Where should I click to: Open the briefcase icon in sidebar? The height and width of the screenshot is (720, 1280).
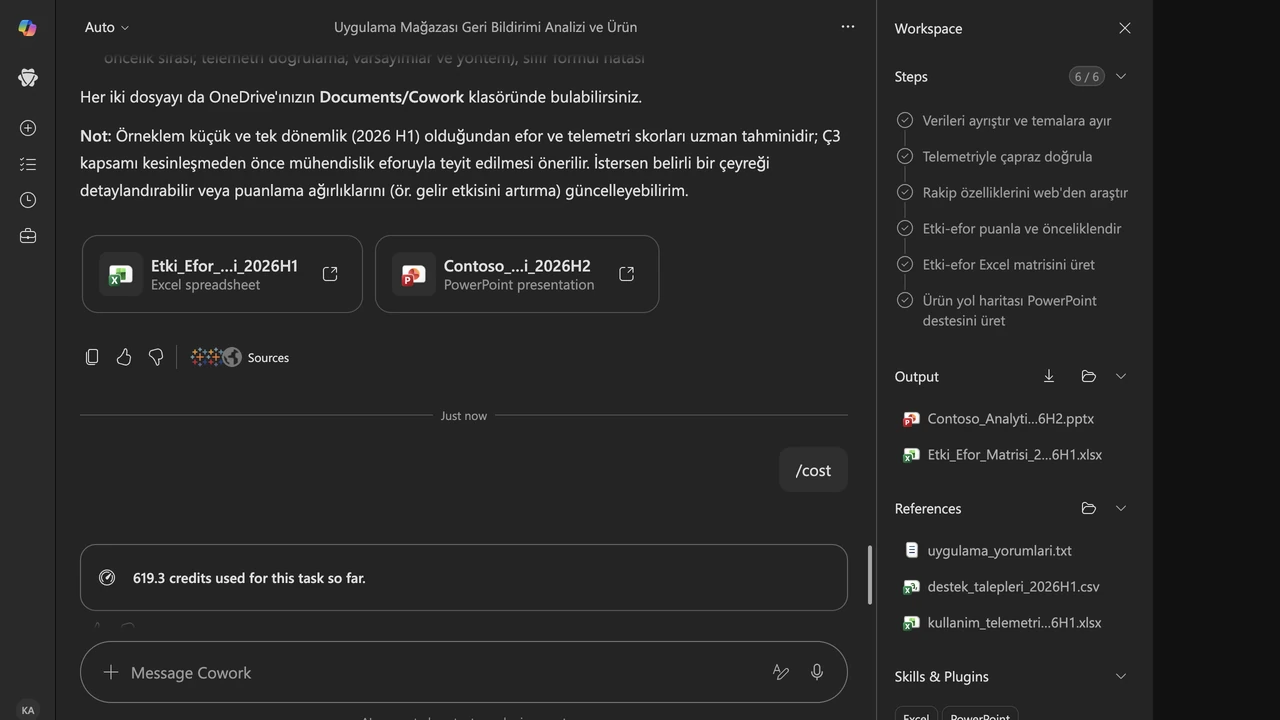click(x=28, y=236)
